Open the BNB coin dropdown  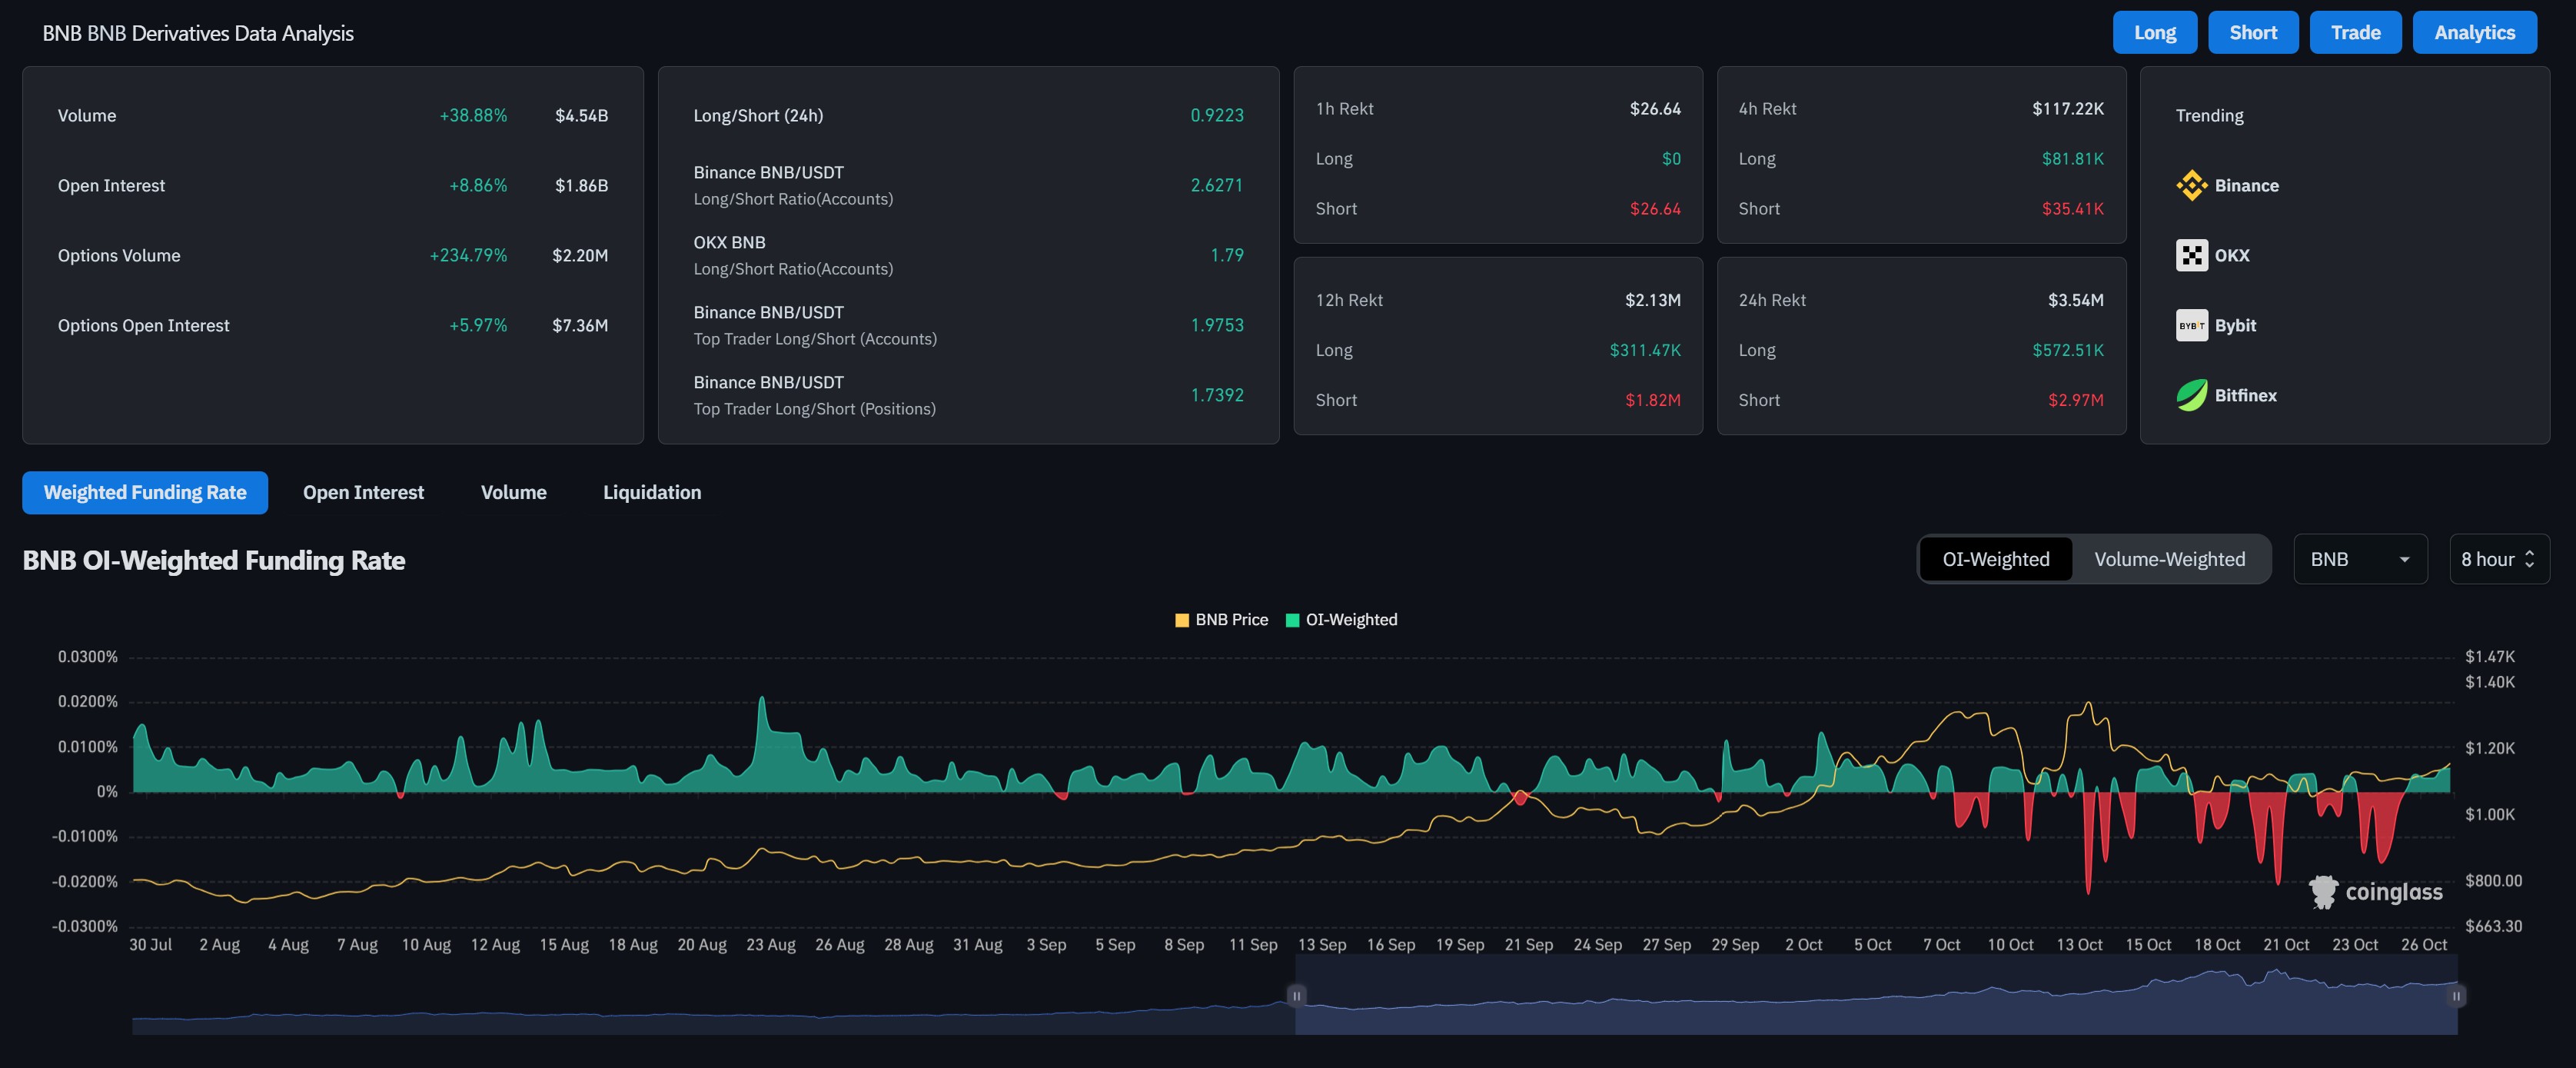[2359, 559]
